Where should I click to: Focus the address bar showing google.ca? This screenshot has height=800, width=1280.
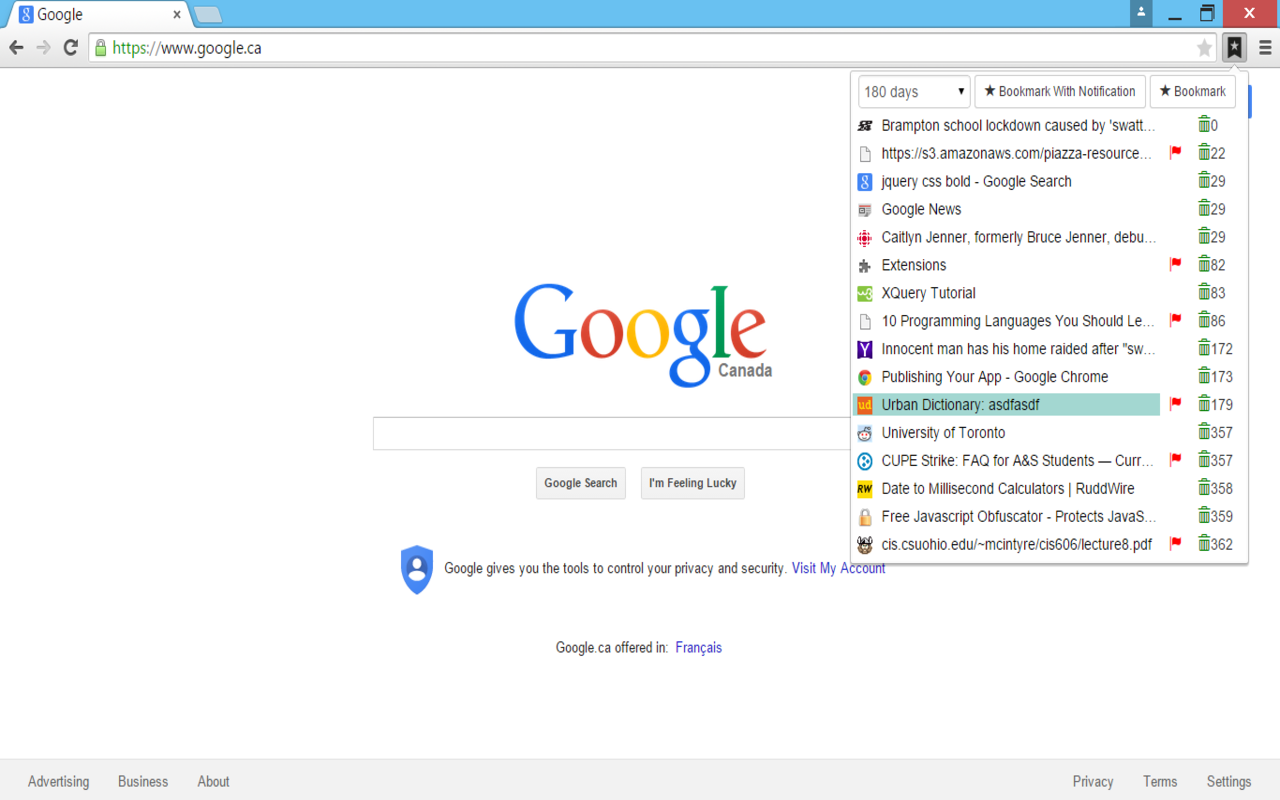click(650, 48)
